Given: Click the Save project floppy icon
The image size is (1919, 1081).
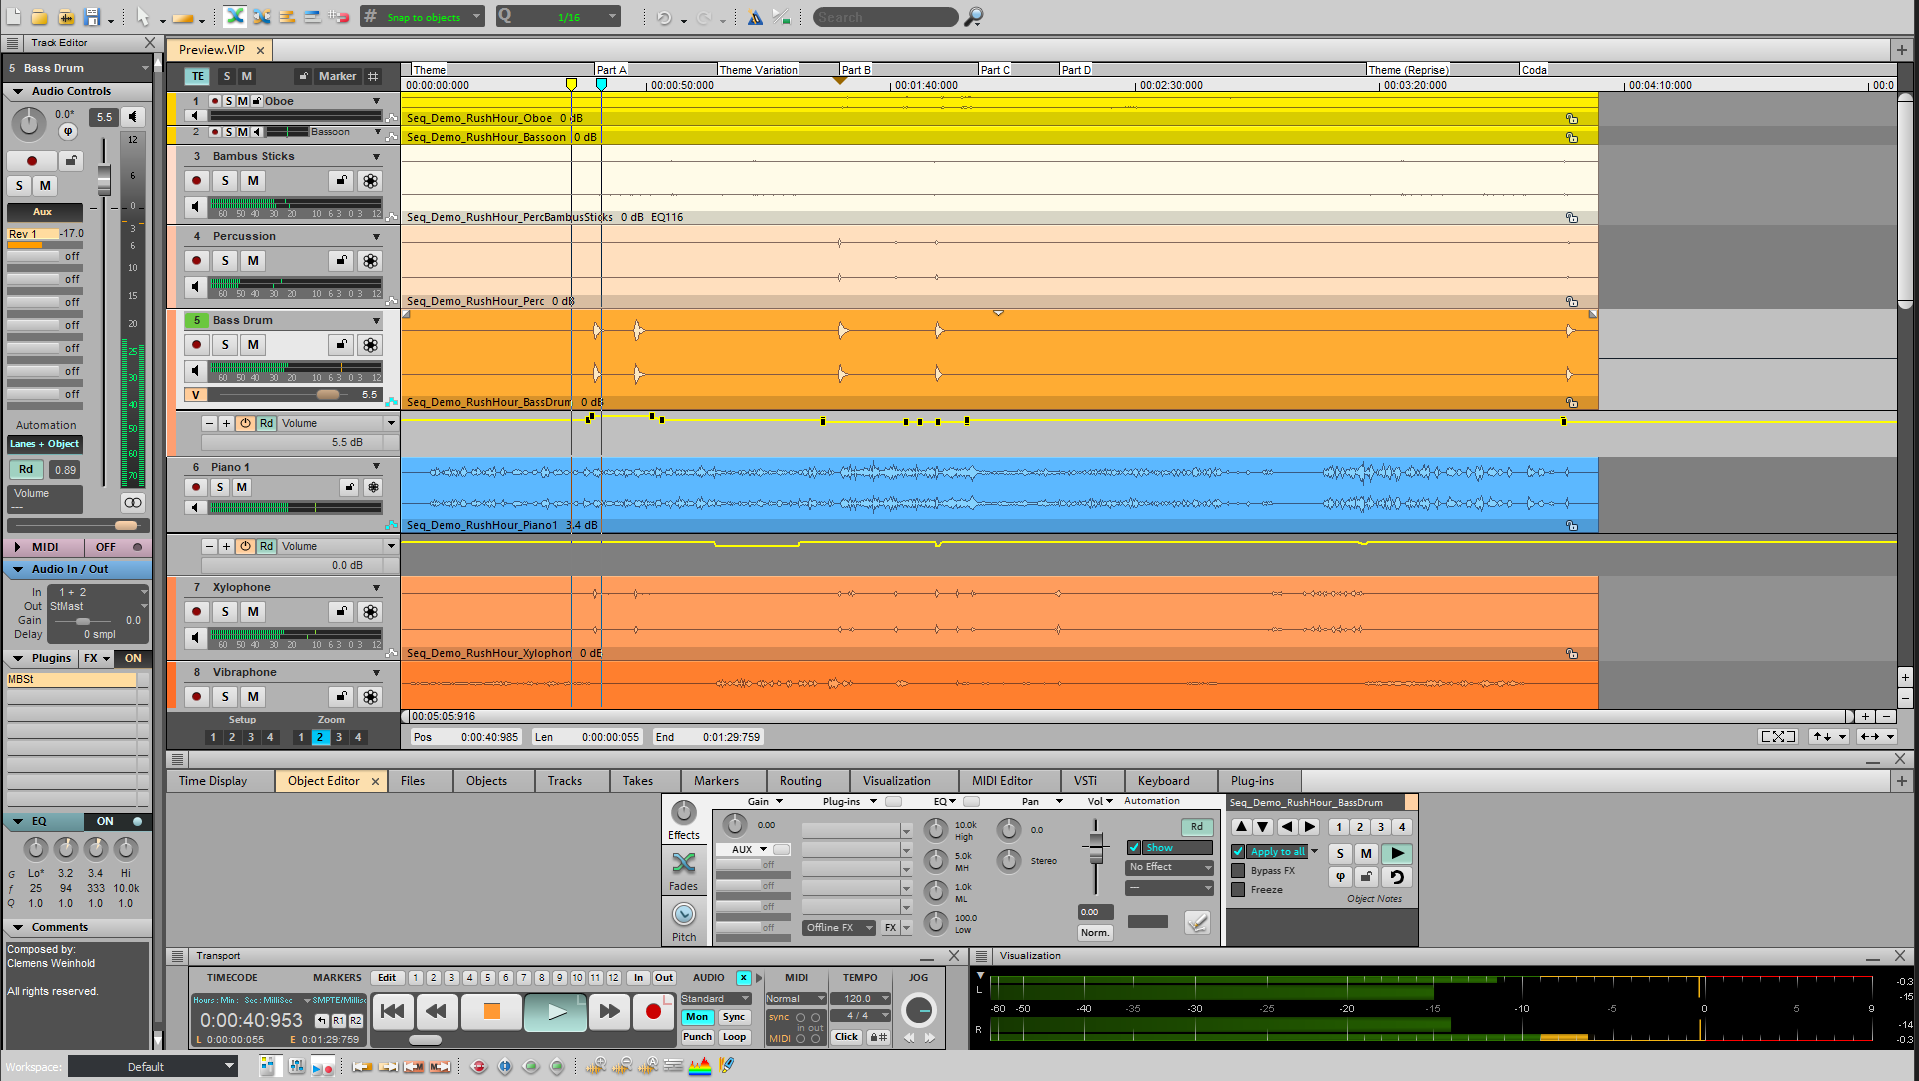Looking at the screenshot, I should click(92, 17).
